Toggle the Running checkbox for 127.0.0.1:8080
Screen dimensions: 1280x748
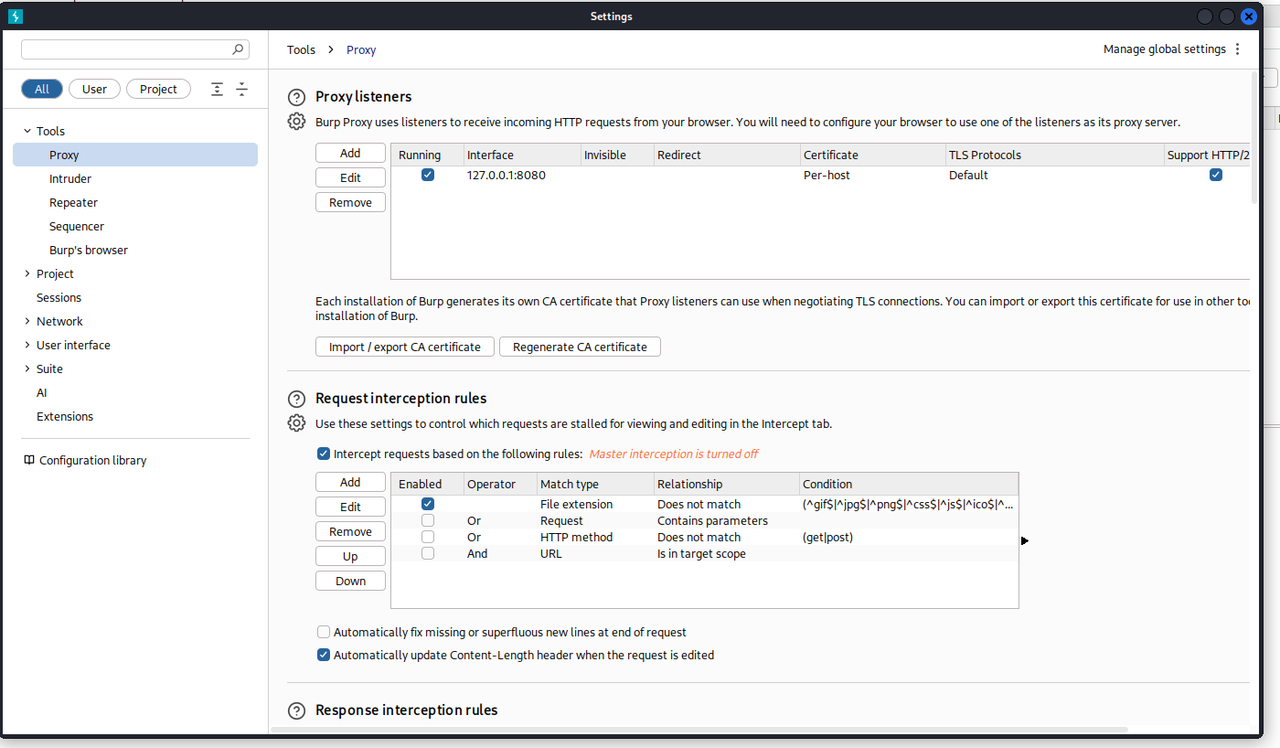click(428, 175)
